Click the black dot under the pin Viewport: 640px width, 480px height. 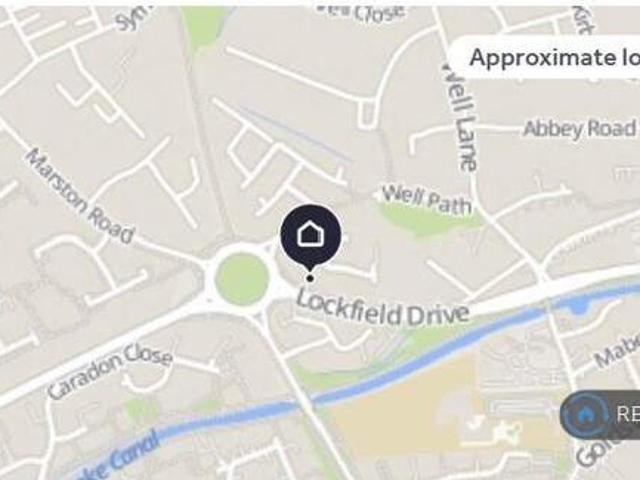(310, 278)
